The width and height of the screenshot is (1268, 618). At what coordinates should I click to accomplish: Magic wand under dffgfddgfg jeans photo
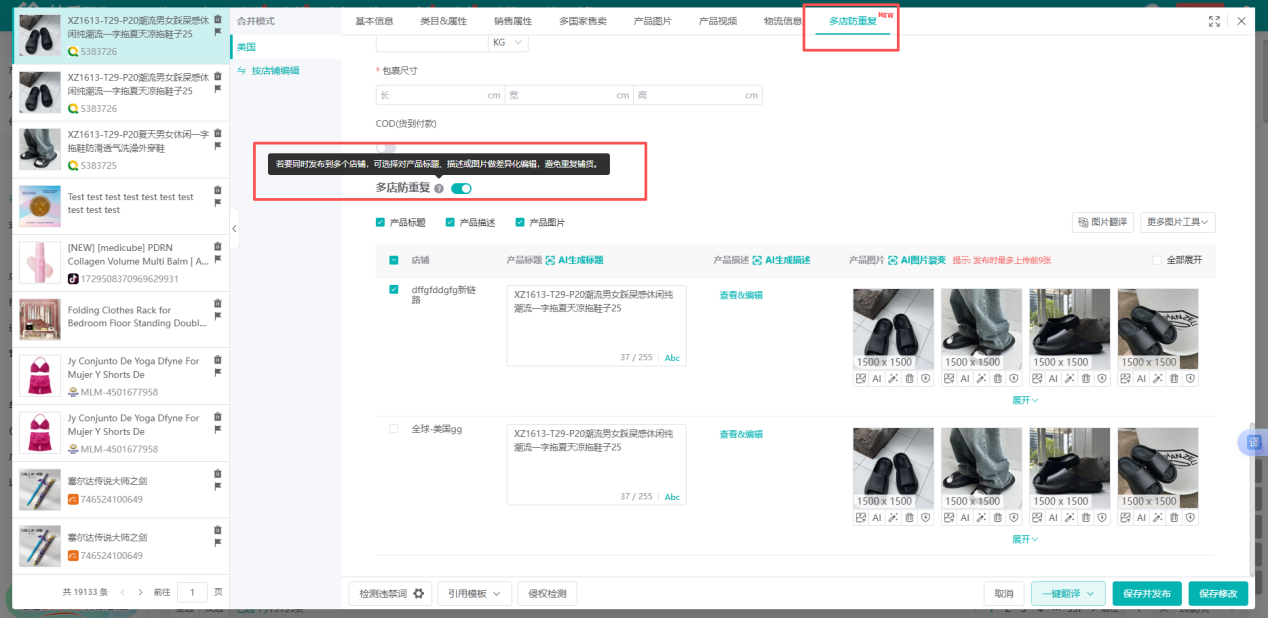982,378
